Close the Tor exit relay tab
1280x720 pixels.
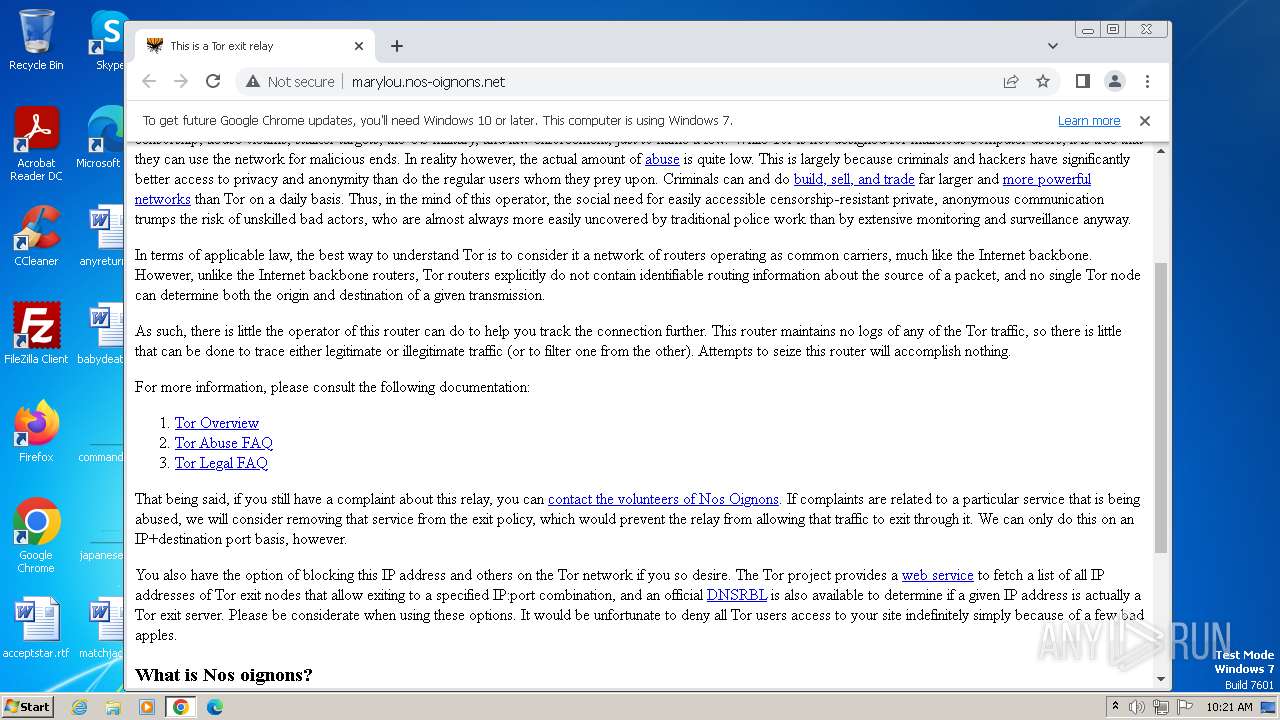[x=359, y=46]
